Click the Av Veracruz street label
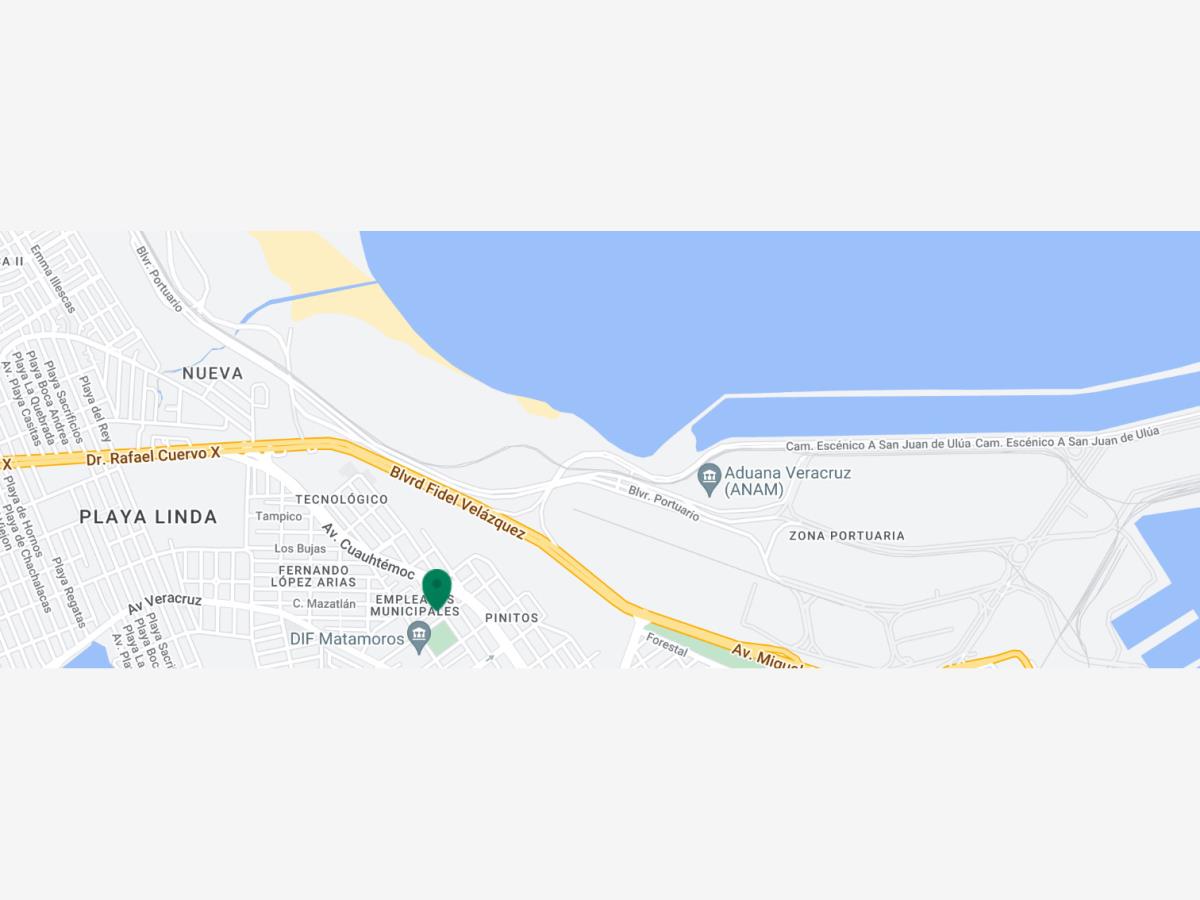 [164, 605]
